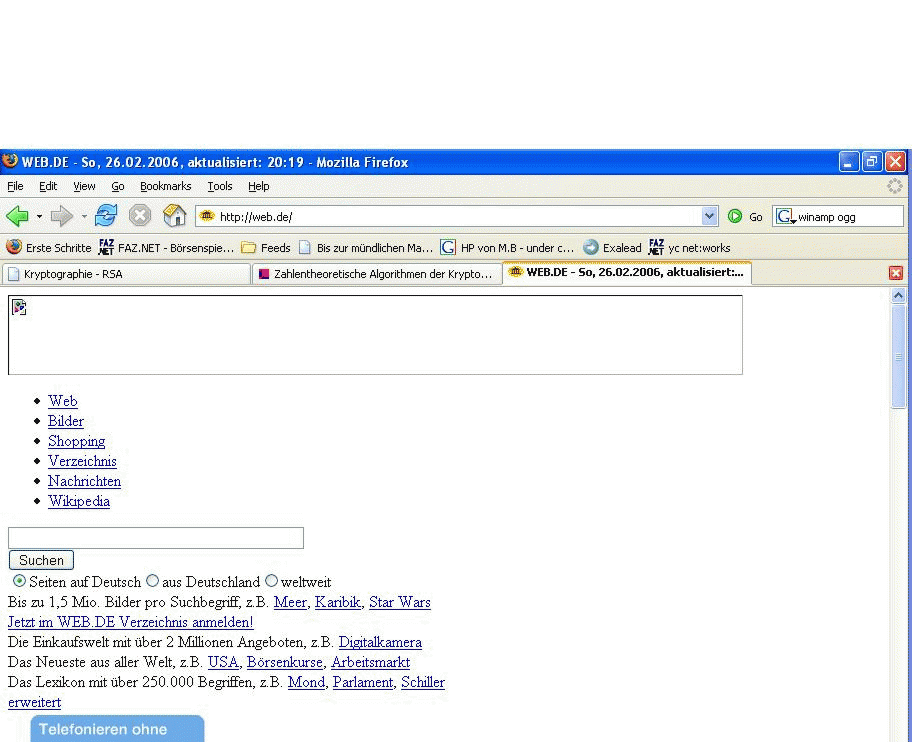Open the Back button history dropdown arrow
The width and height of the screenshot is (912, 742).
[39, 217]
